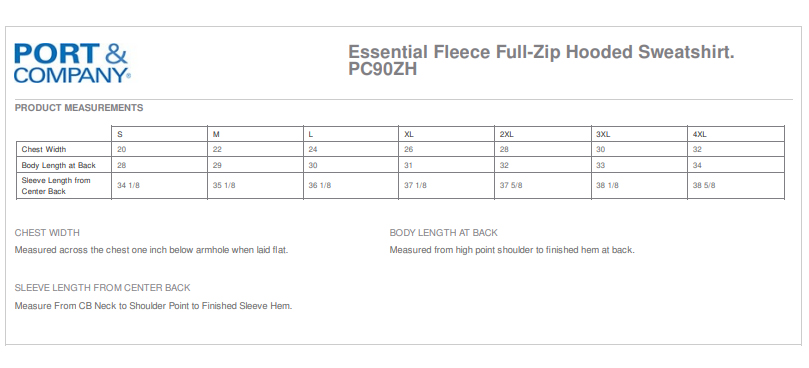Click the text about measuring below armhole
Viewport: 809px width, 368px height.
click(152, 250)
